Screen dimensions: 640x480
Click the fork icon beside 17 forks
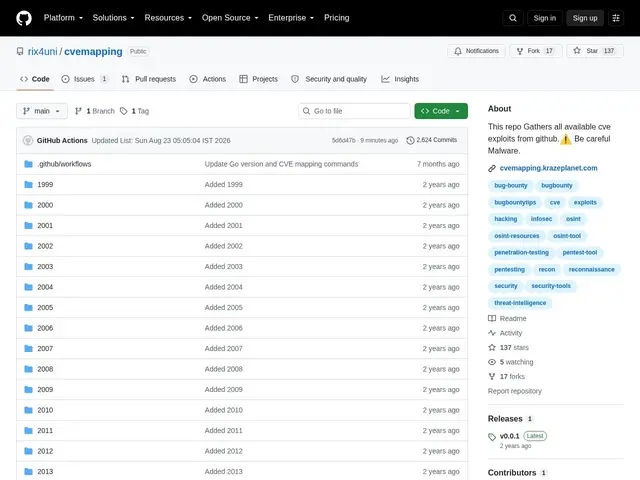(492, 376)
